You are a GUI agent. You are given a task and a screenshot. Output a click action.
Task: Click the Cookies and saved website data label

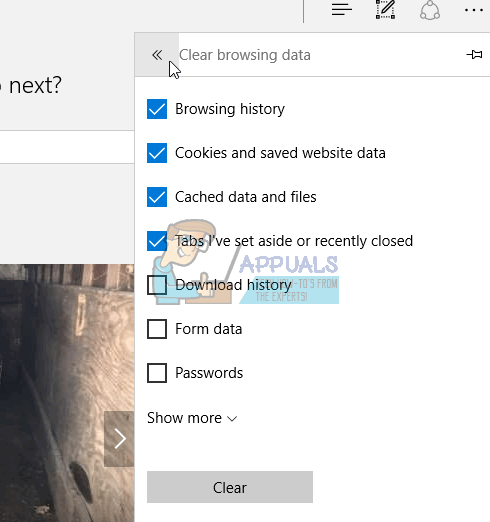280,153
